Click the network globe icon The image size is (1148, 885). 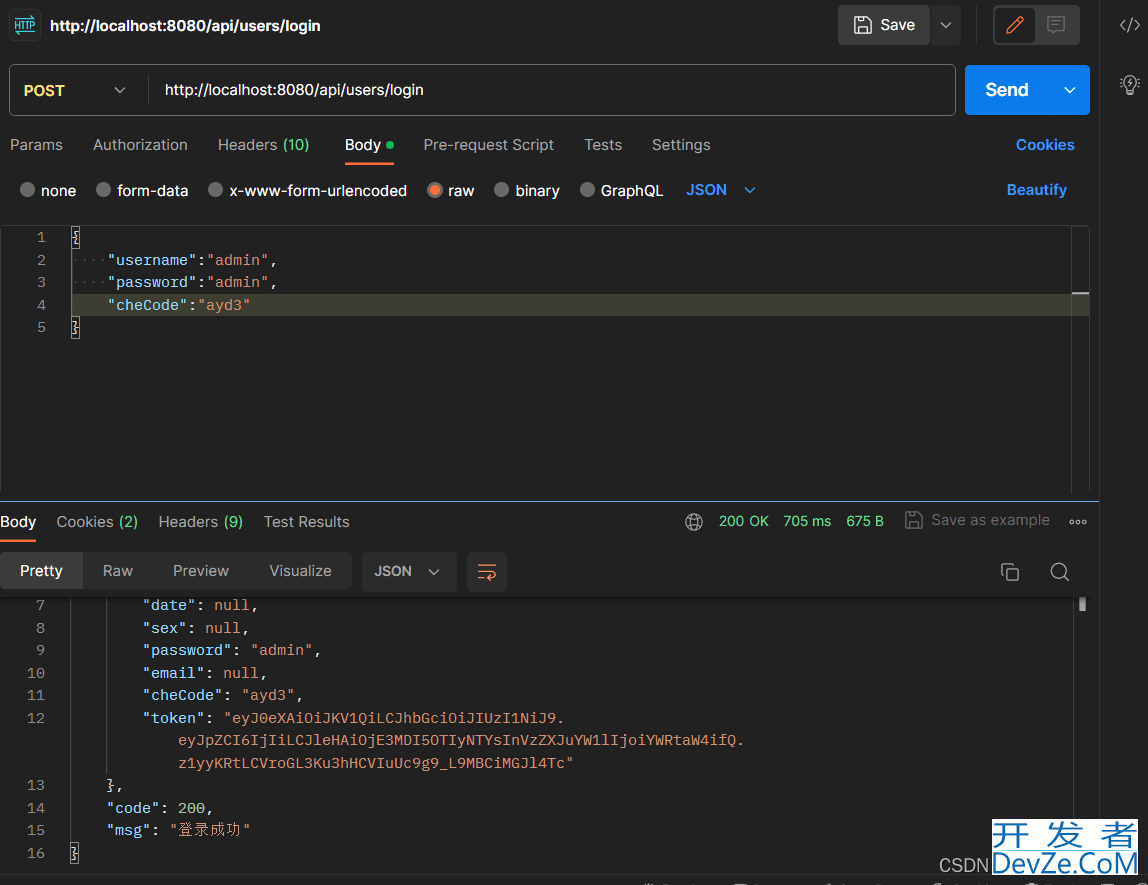point(693,521)
